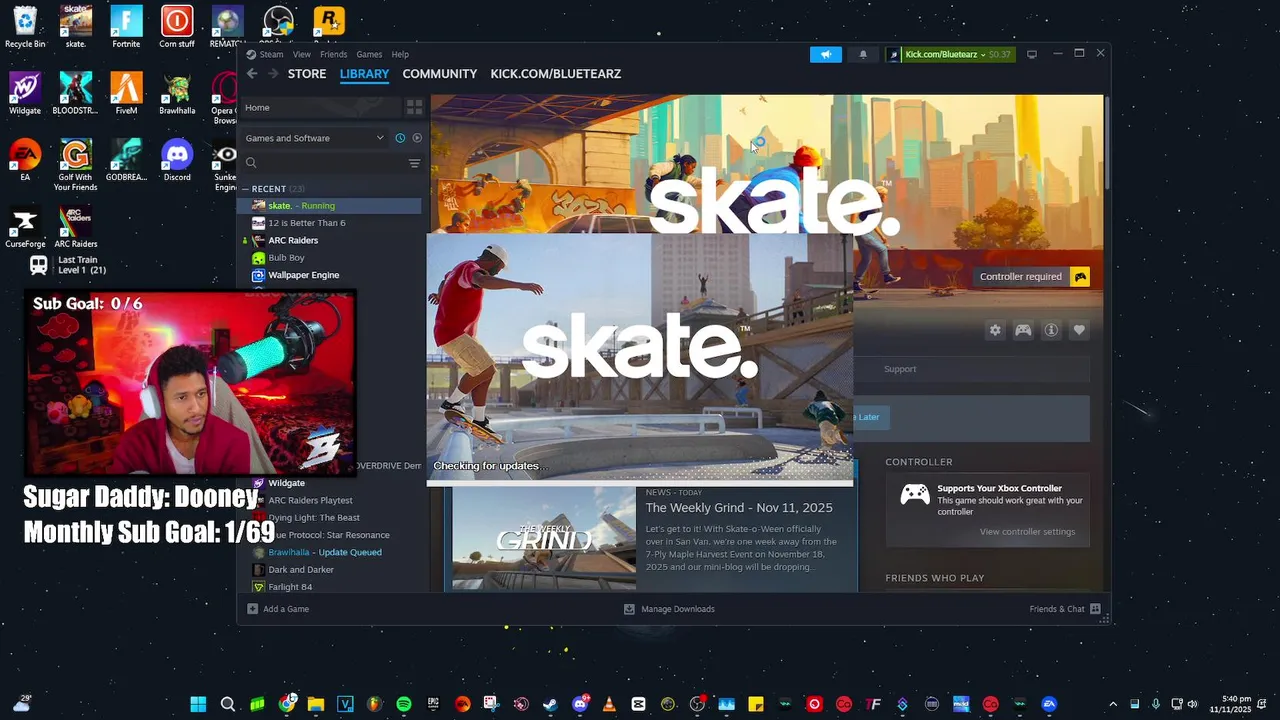Click Add a Game

(x=278, y=609)
